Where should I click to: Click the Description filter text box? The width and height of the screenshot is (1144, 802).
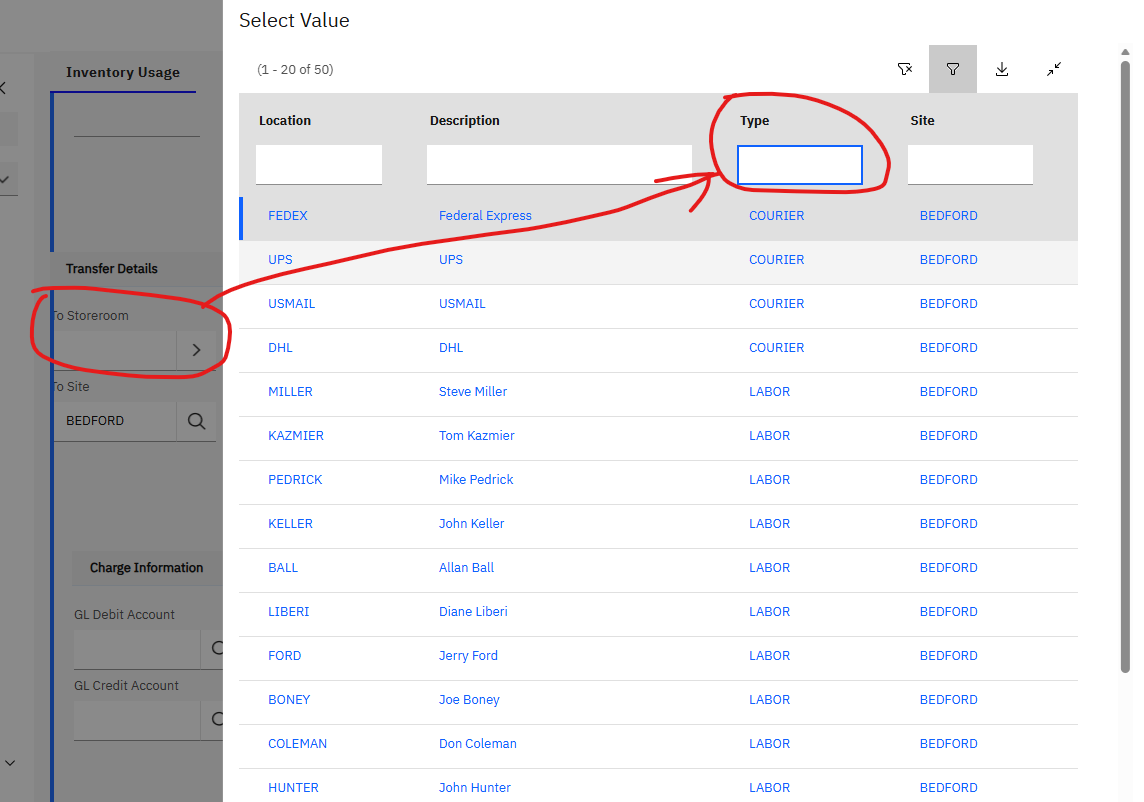click(558, 165)
